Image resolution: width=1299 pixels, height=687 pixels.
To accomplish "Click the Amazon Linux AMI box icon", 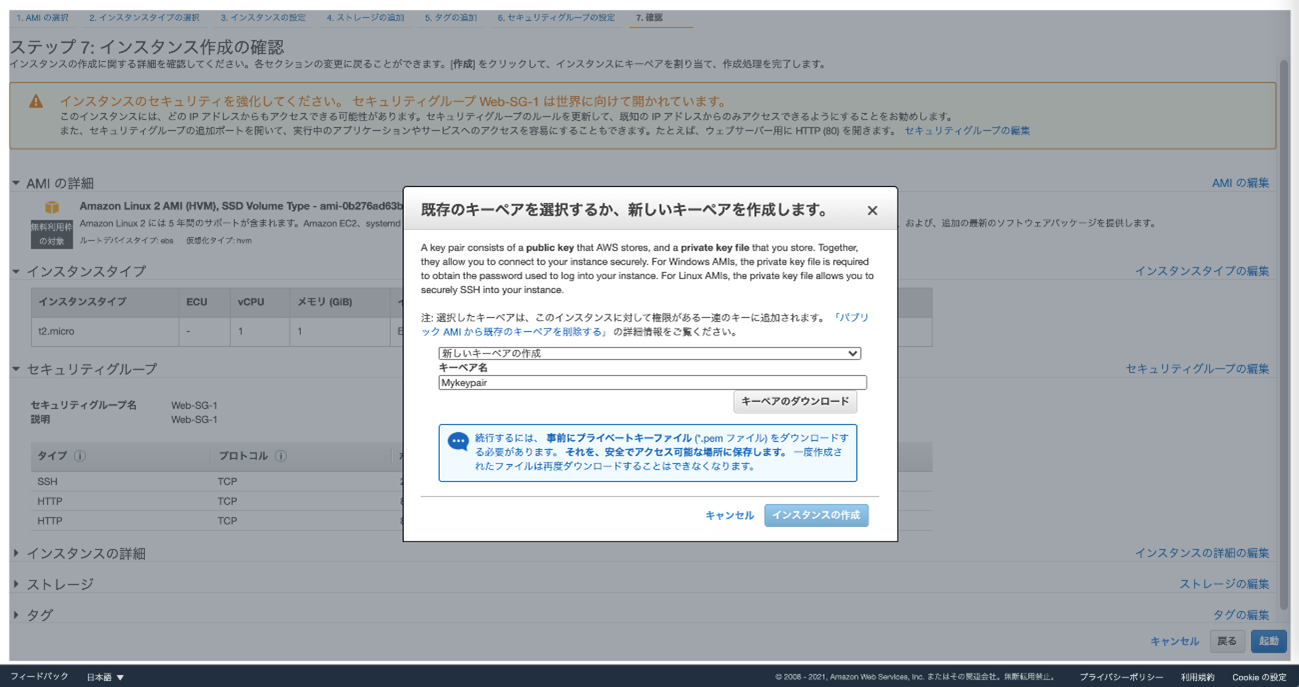I will 51,207.
